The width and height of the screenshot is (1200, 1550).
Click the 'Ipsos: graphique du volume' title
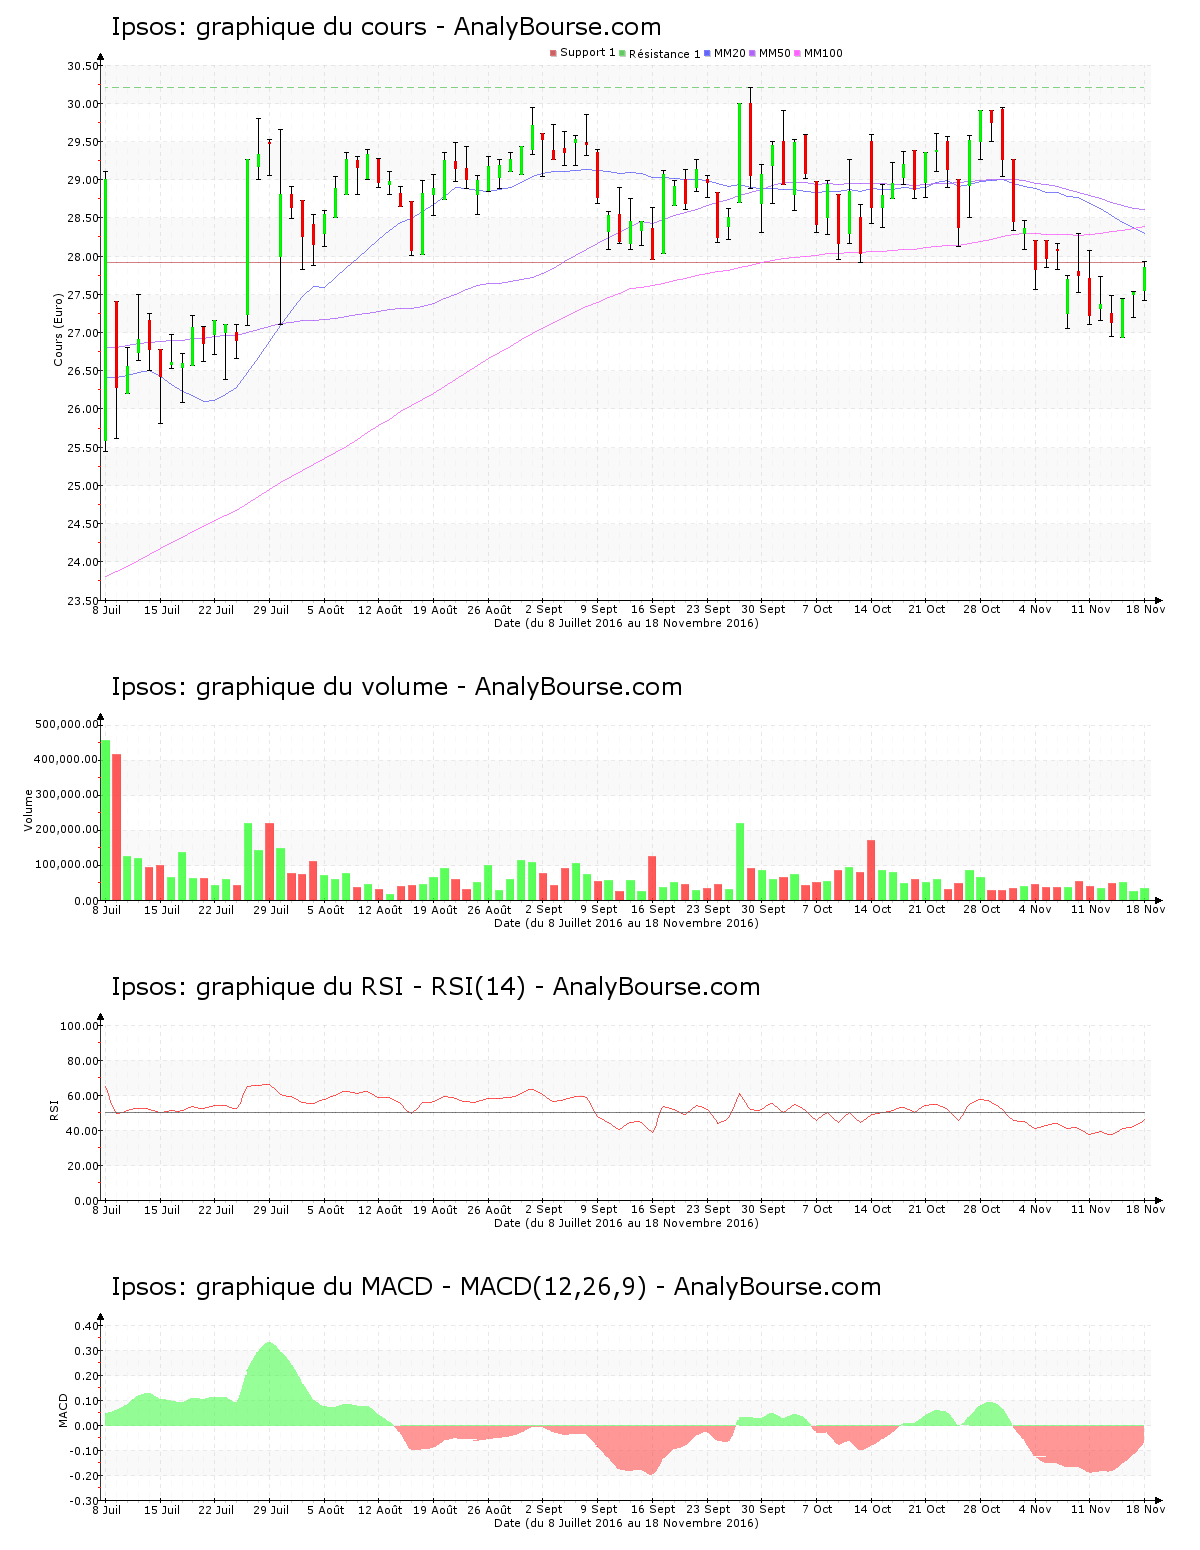[279, 687]
